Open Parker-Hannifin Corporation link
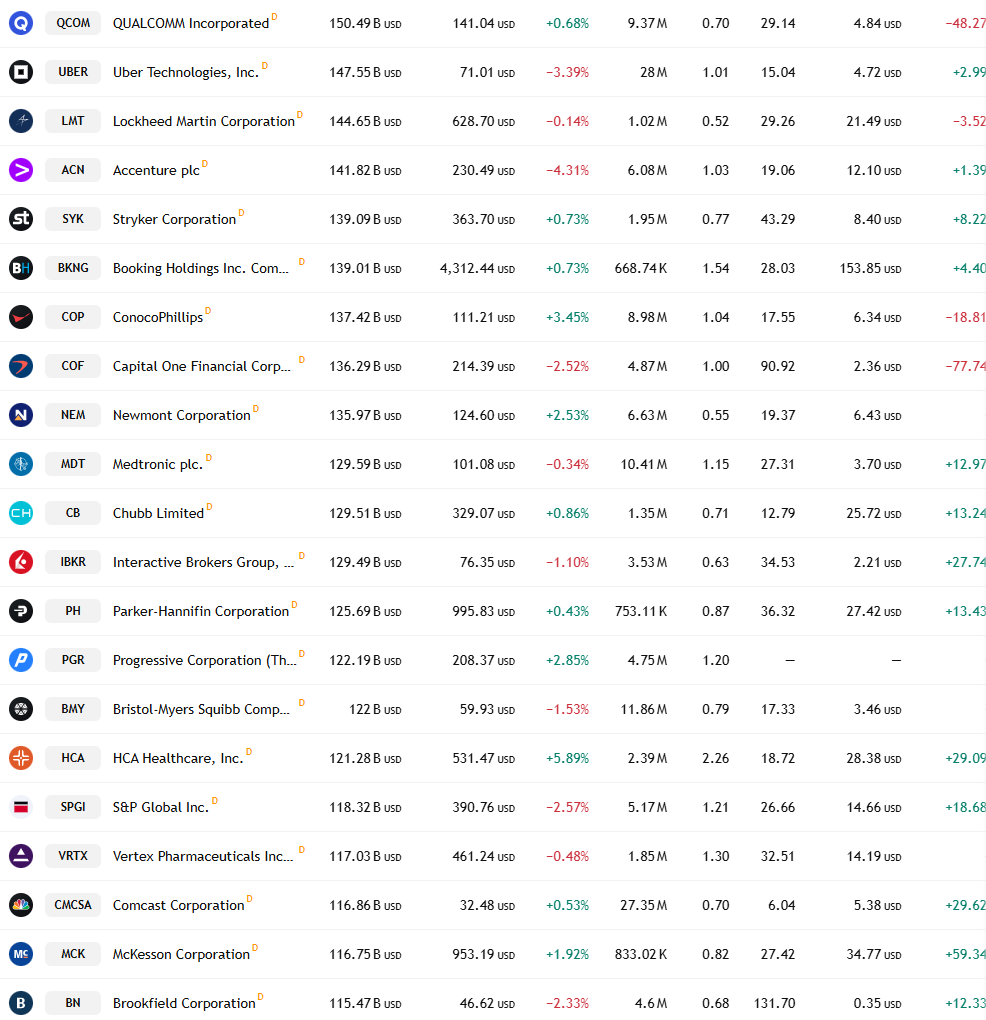986x1020 pixels. click(x=201, y=611)
